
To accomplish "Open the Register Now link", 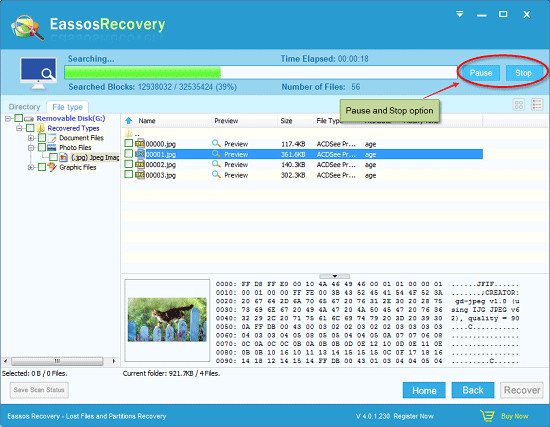I will 413,416.
